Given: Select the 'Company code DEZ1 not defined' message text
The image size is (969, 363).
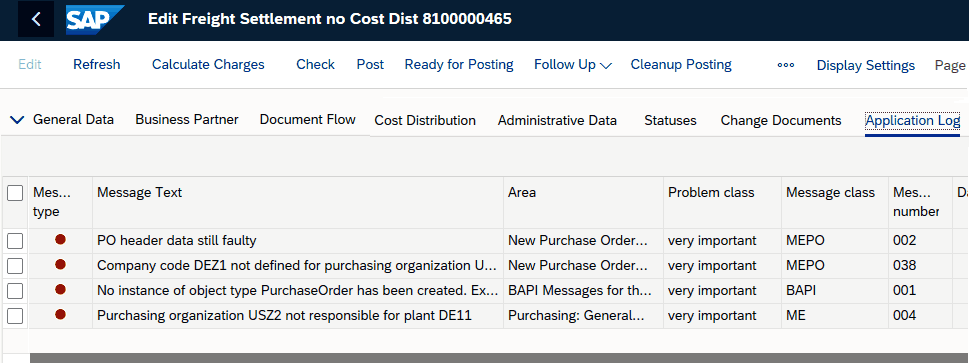Looking at the screenshot, I should click(x=297, y=266).
